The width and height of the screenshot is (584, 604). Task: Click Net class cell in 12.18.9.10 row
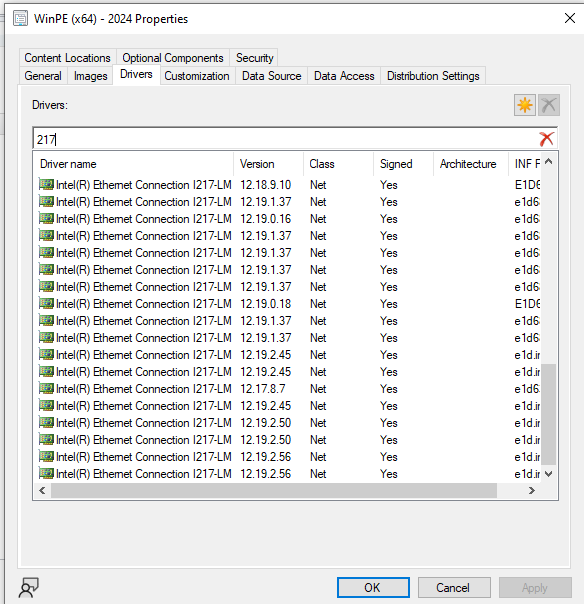coord(318,185)
